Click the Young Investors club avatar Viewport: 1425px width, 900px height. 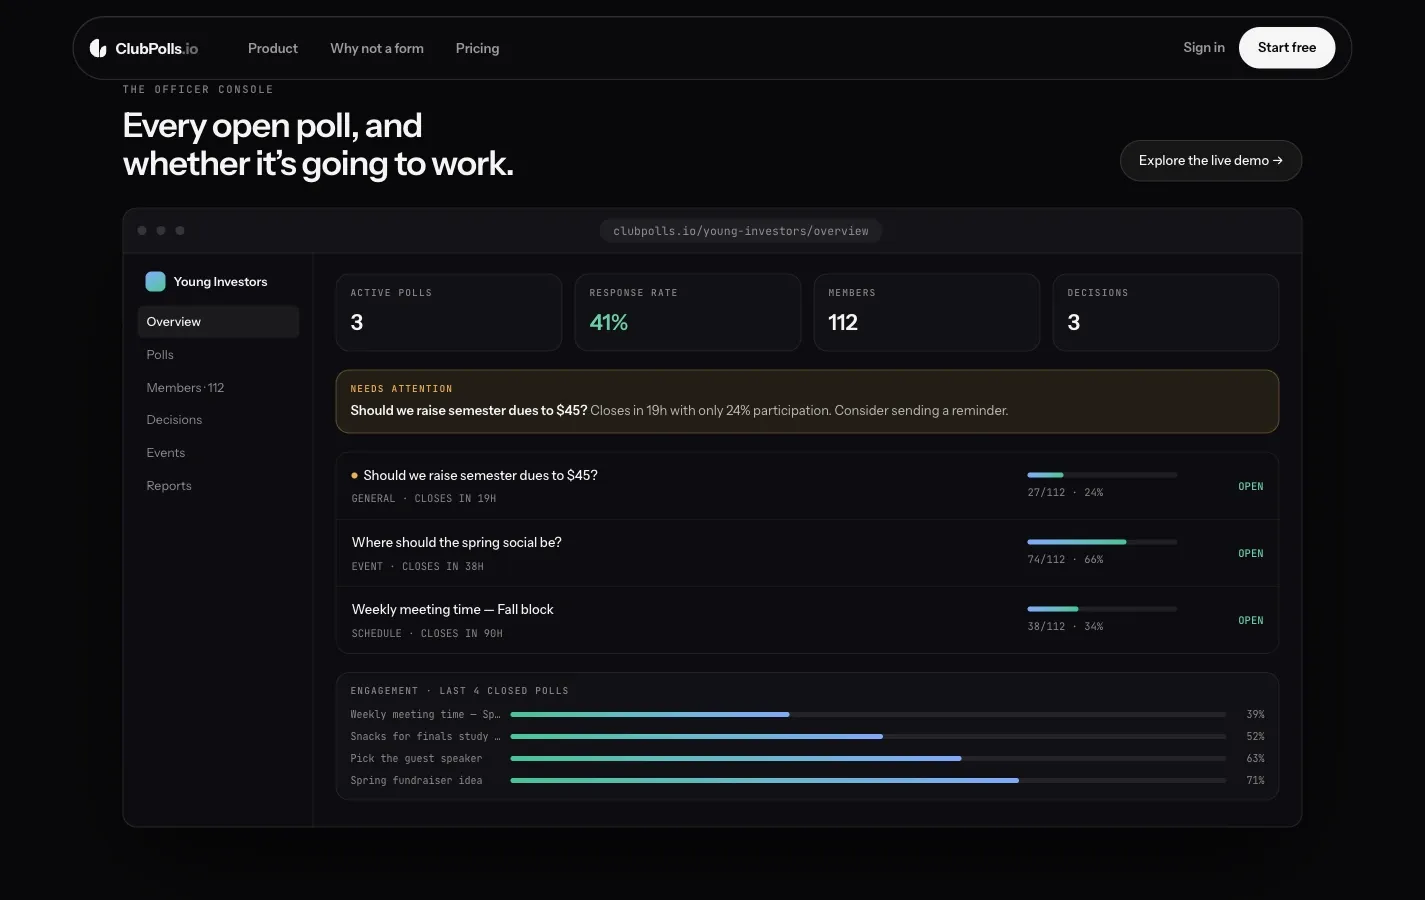tap(155, 282)
